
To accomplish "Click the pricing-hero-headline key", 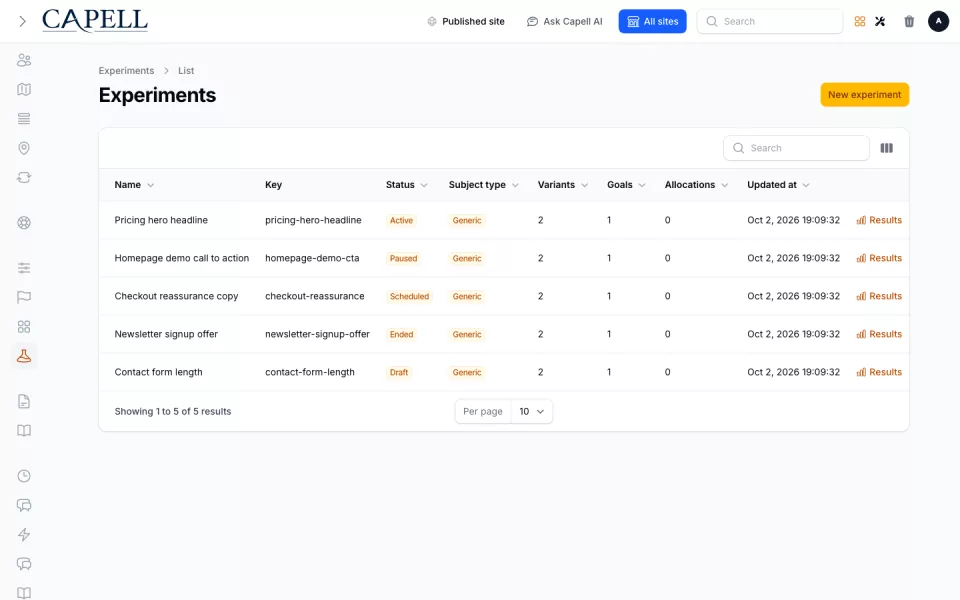I will [313, 220].
